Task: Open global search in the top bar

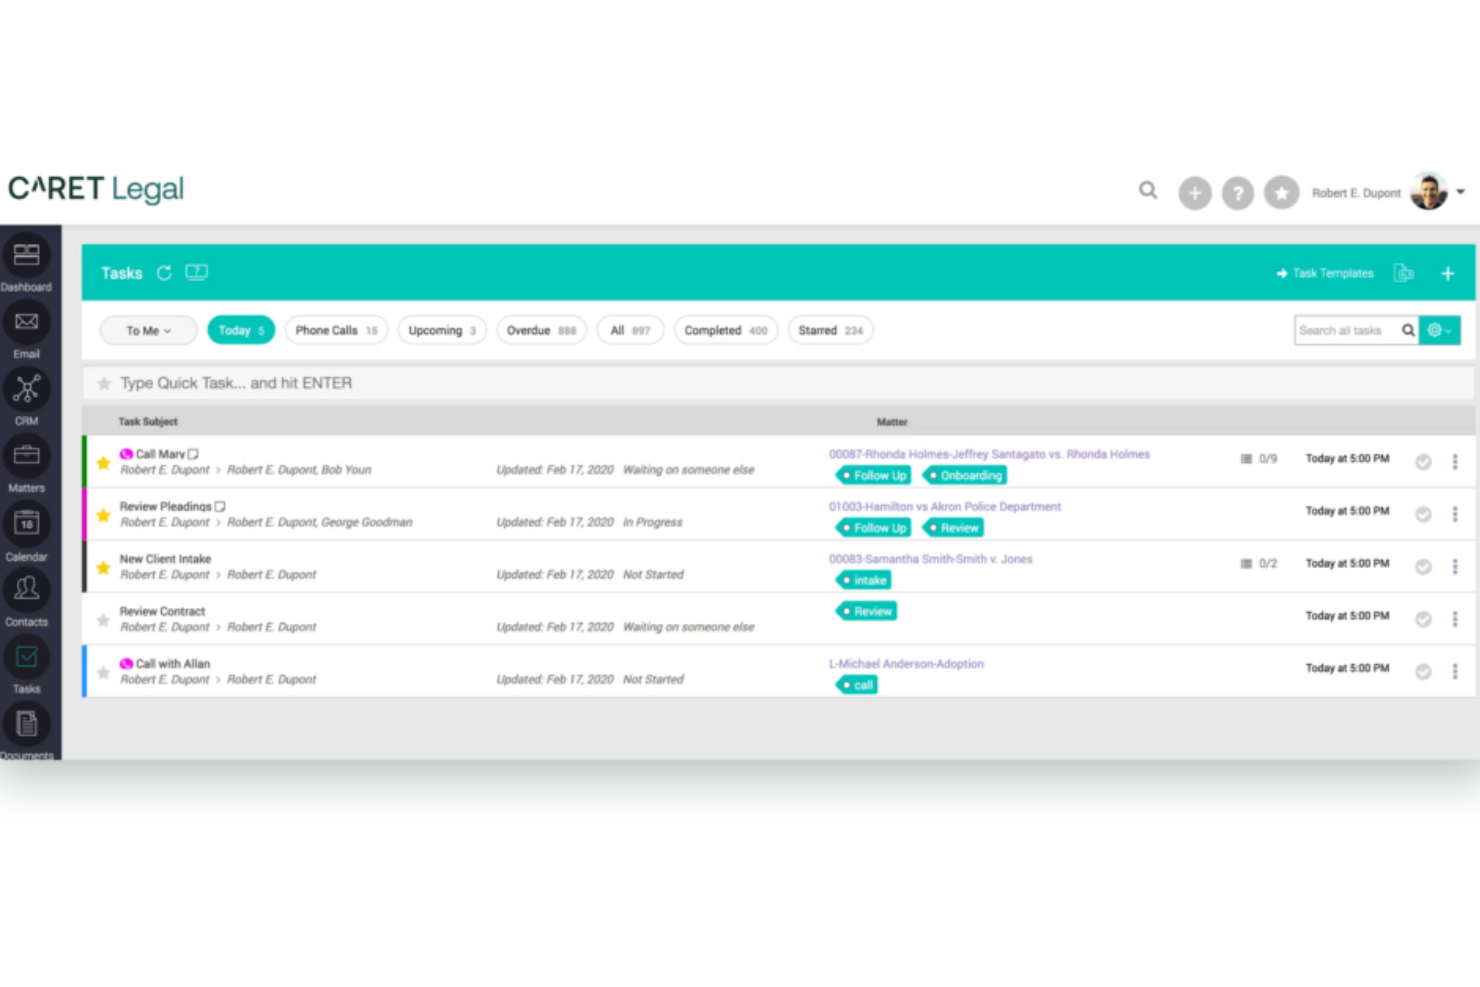Action: click(1147, 190)
